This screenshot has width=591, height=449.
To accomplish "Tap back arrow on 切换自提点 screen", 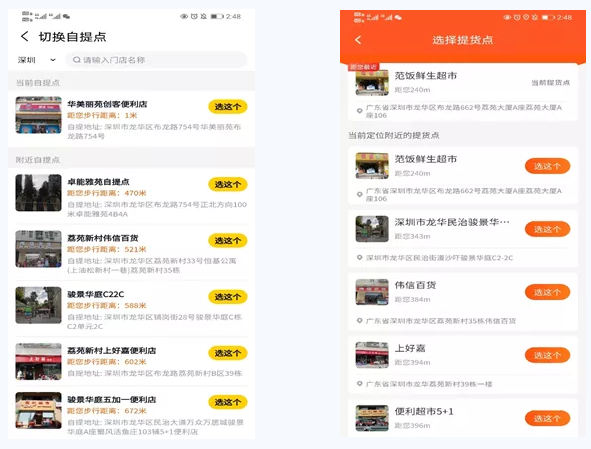I will click(25, 37).
